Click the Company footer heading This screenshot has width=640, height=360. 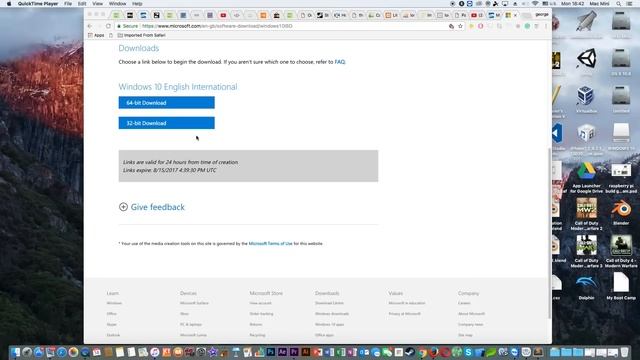468,293
